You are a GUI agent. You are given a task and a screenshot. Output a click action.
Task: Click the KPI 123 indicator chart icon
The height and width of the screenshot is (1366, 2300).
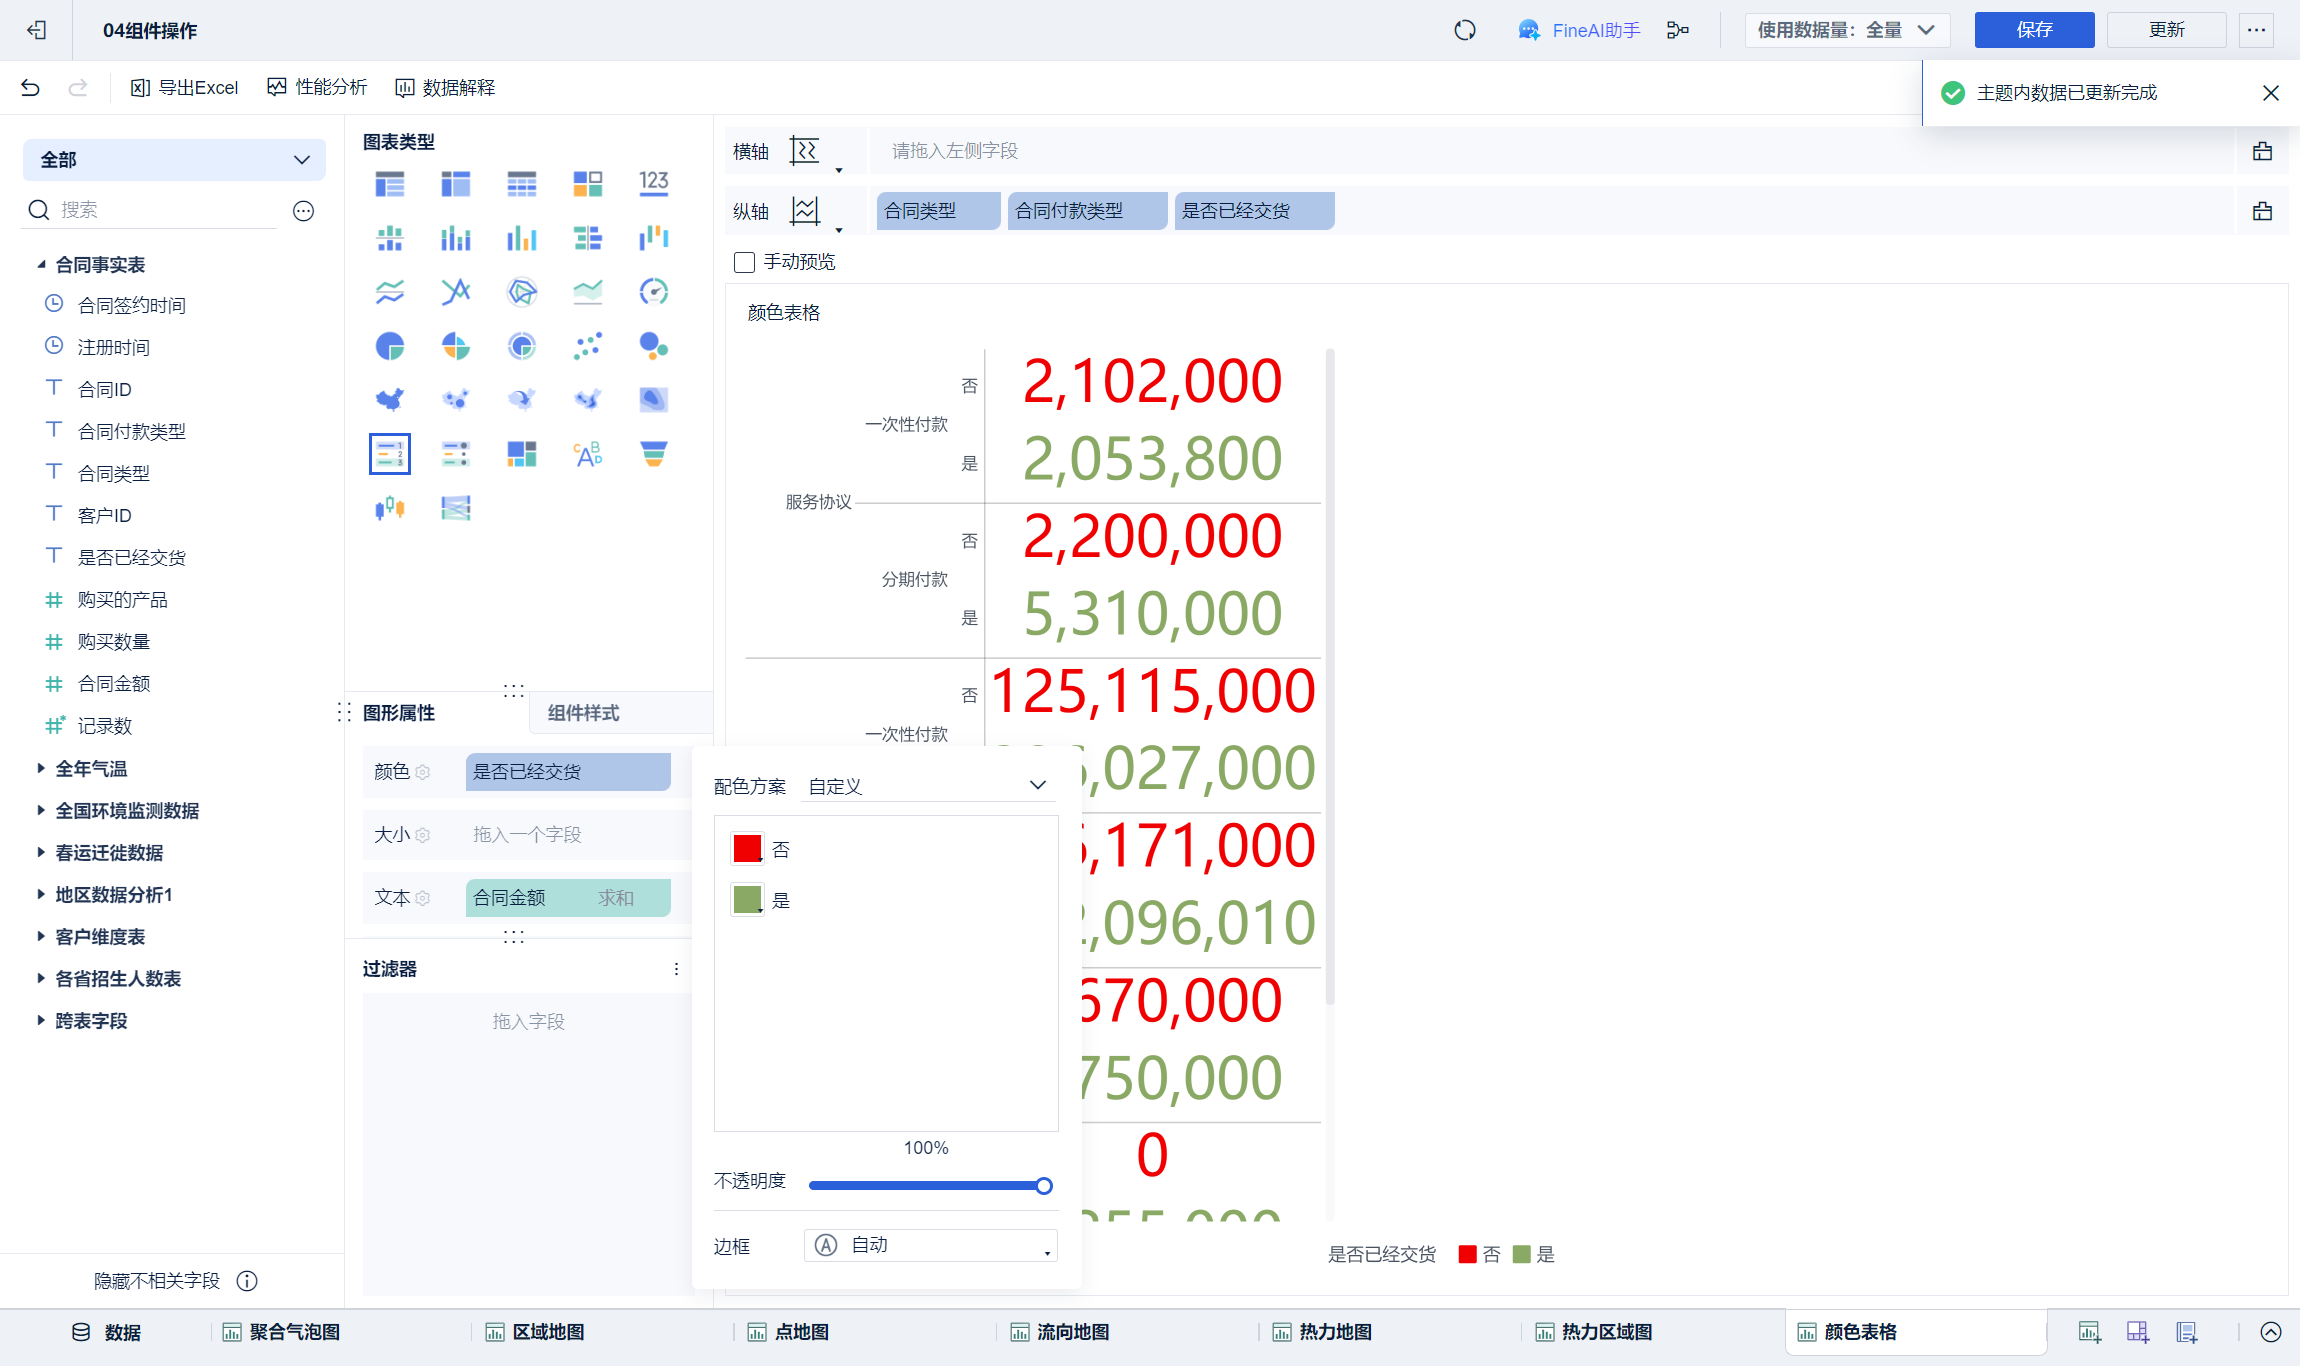tap(653, 183)
